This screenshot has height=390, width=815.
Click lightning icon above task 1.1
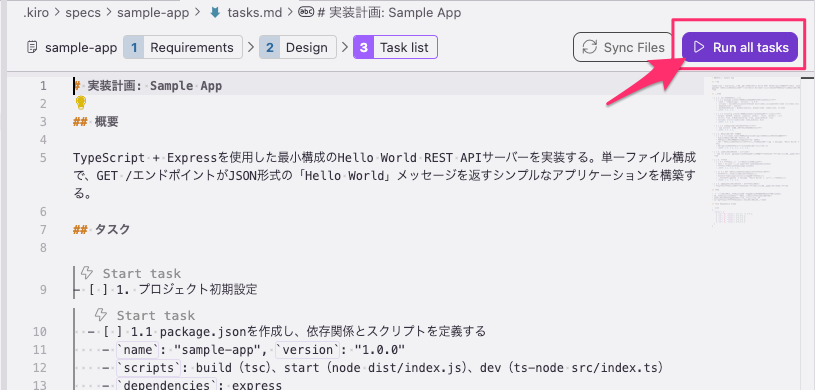102,315
